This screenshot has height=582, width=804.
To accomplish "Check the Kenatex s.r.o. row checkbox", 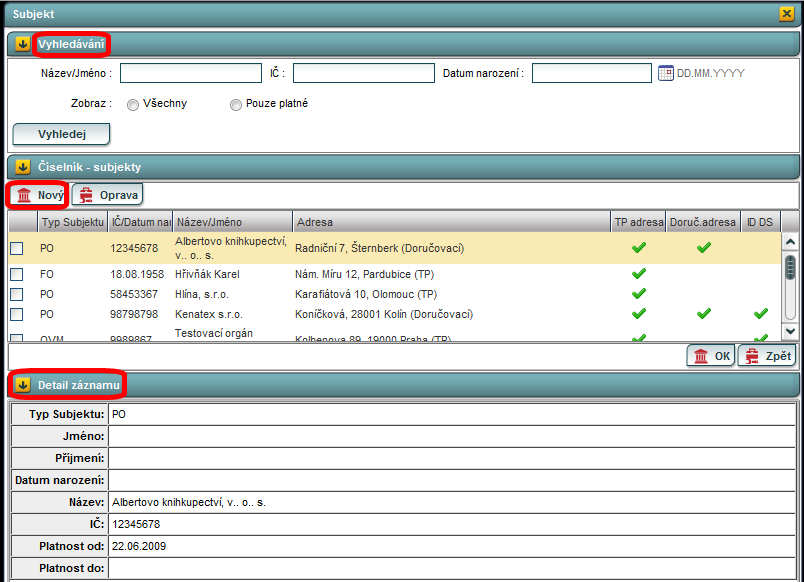I will point(16,314).
